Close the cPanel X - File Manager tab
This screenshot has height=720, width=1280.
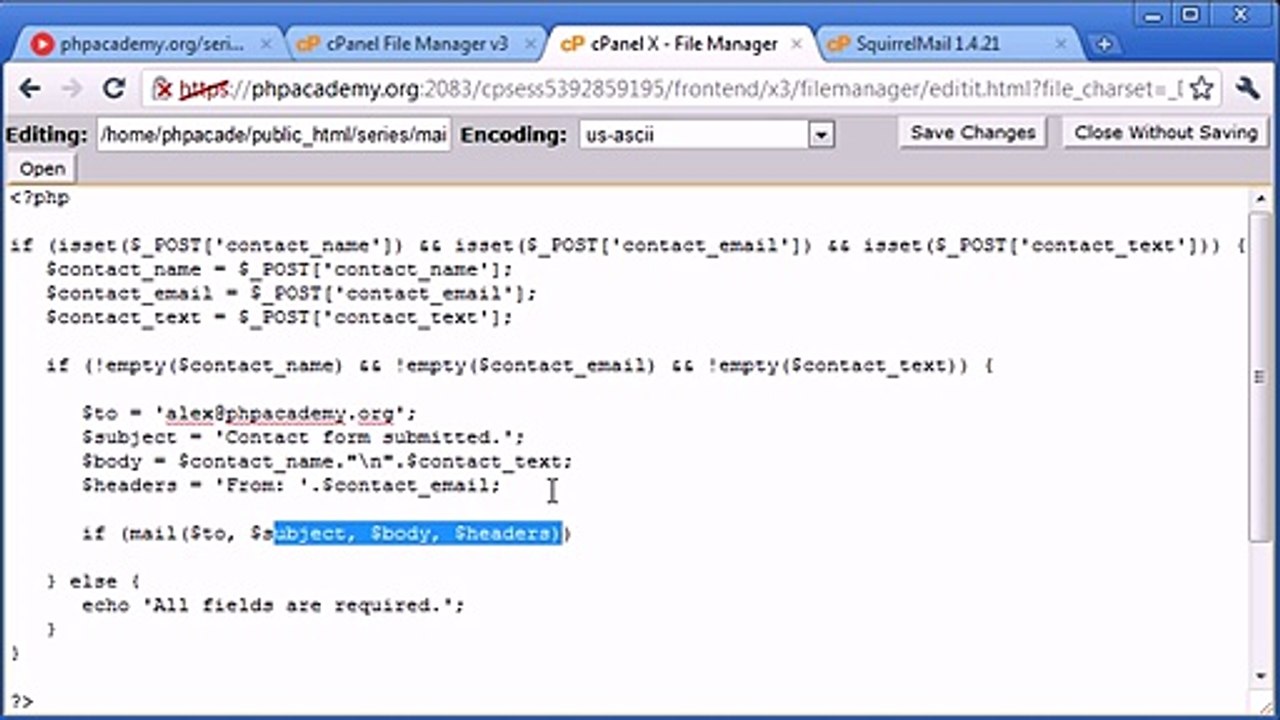click(796, 44)
